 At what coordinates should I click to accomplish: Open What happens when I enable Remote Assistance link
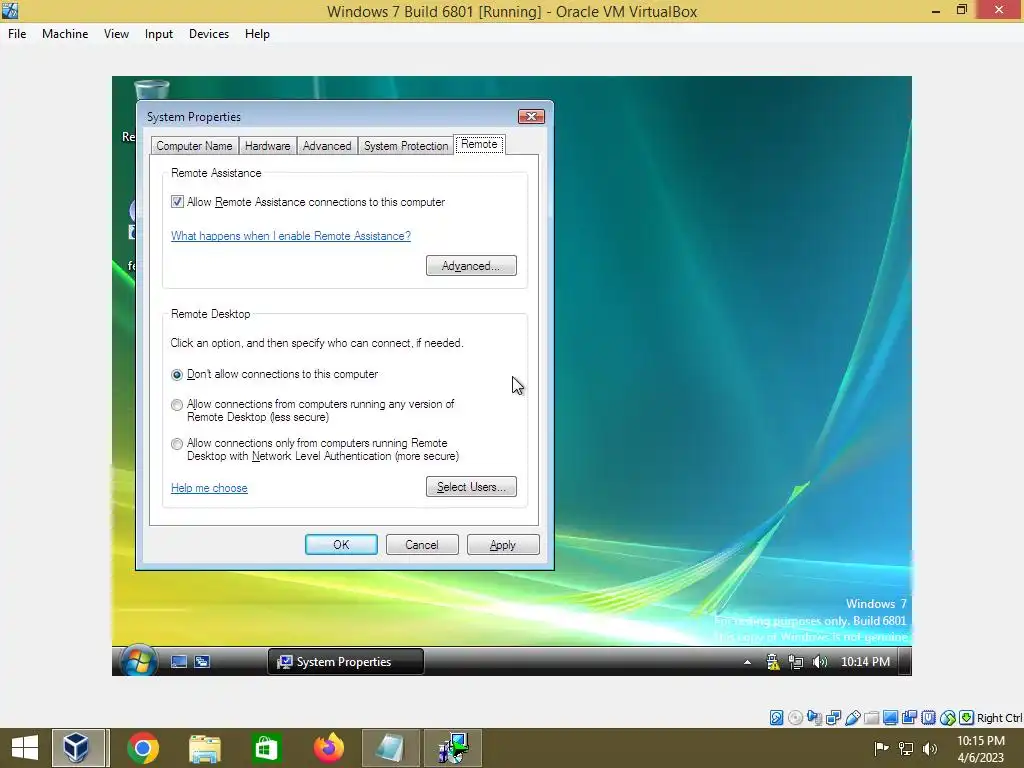291,236
